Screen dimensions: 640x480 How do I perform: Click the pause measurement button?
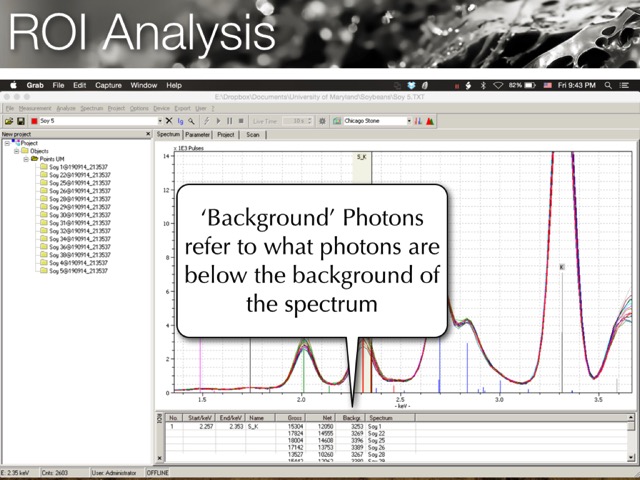(229, 121)
